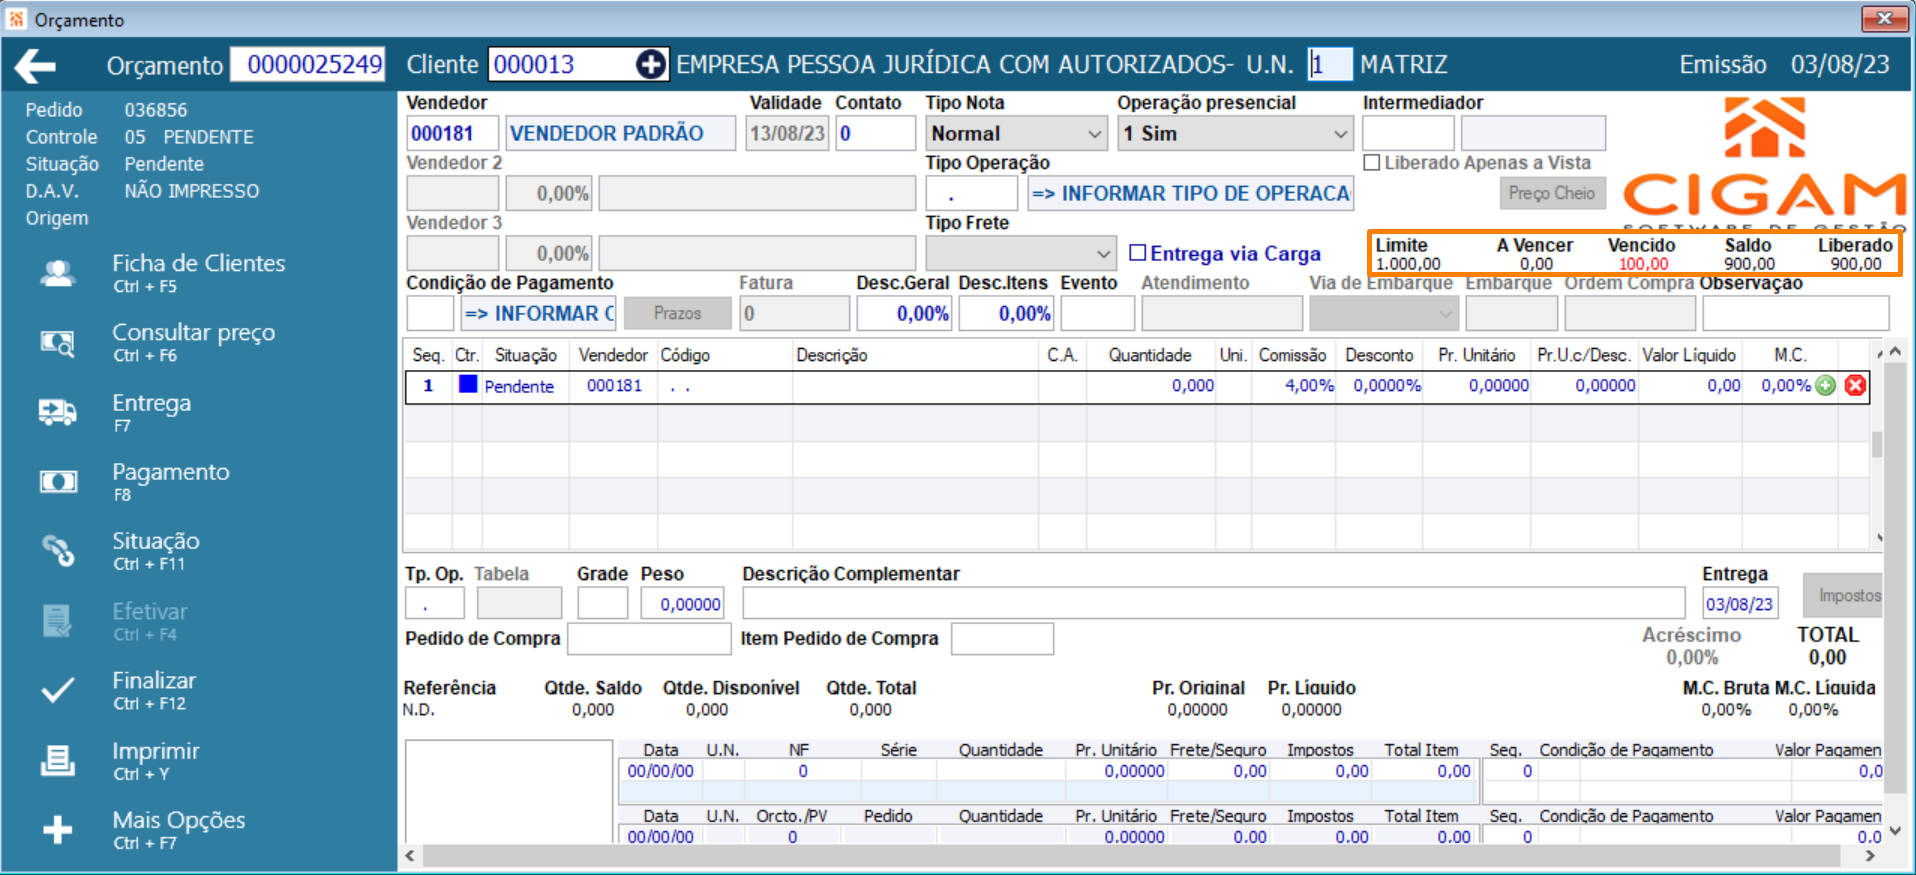Click the U.N. input field
Screen dimensions: 1916x875
point(1329,65)
